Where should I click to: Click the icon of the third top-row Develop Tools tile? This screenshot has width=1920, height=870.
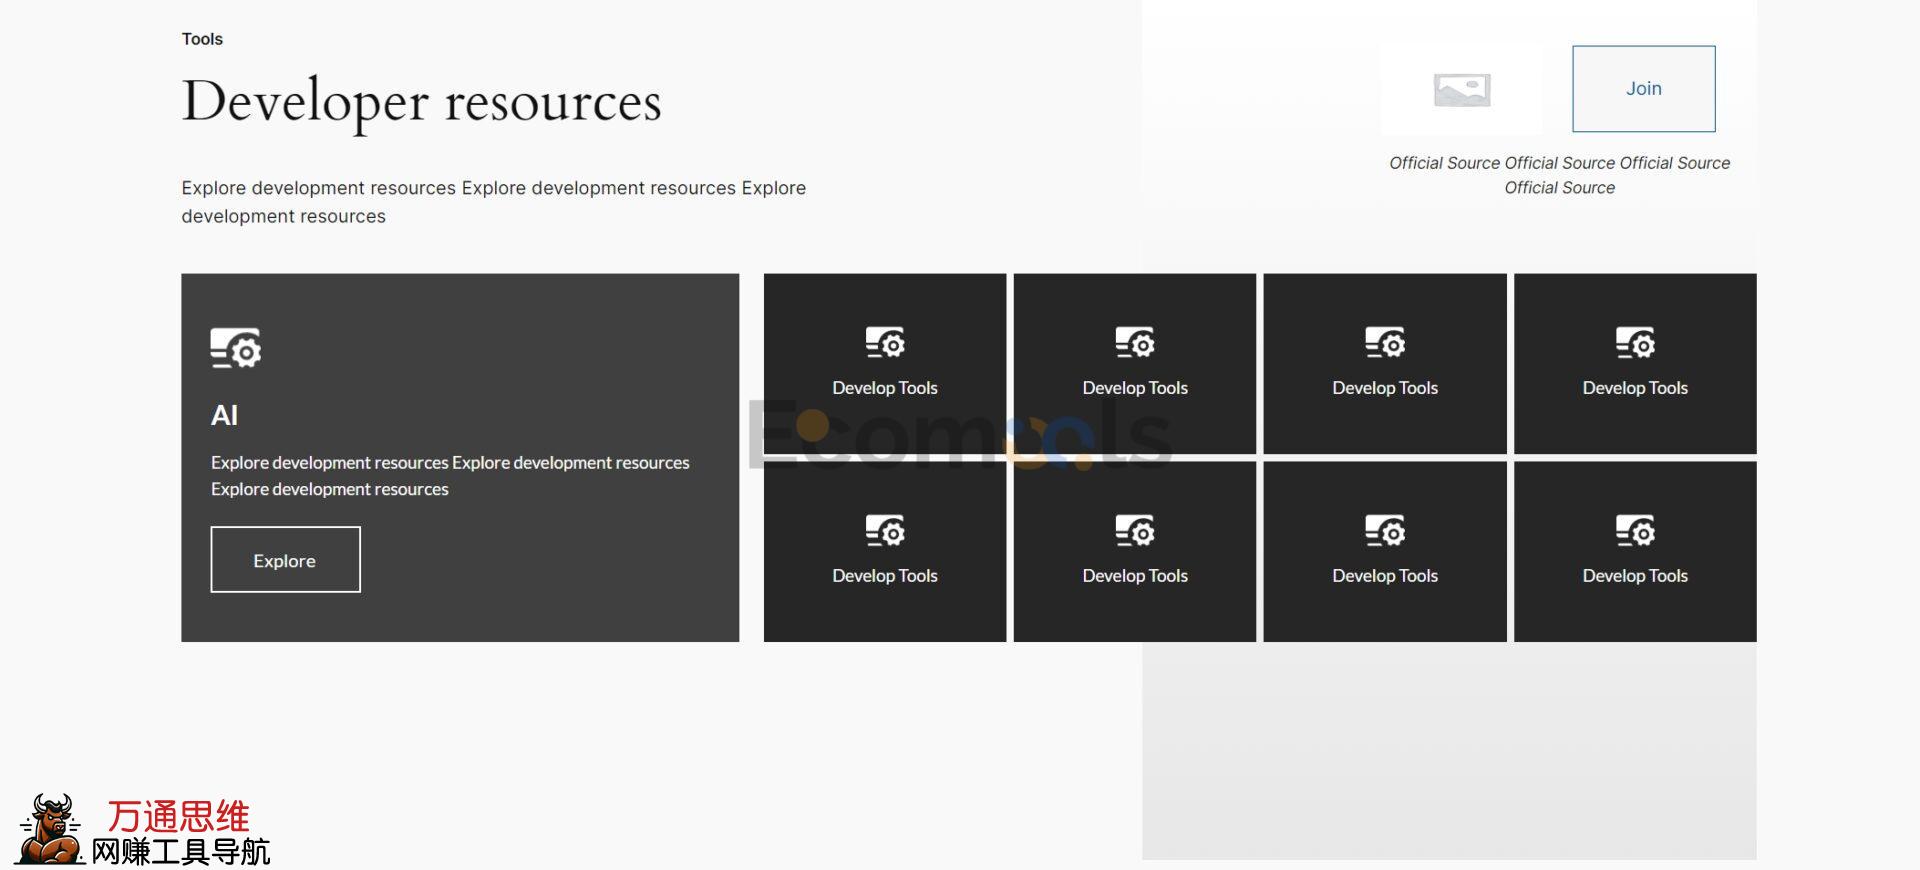tap(1385, 342)
